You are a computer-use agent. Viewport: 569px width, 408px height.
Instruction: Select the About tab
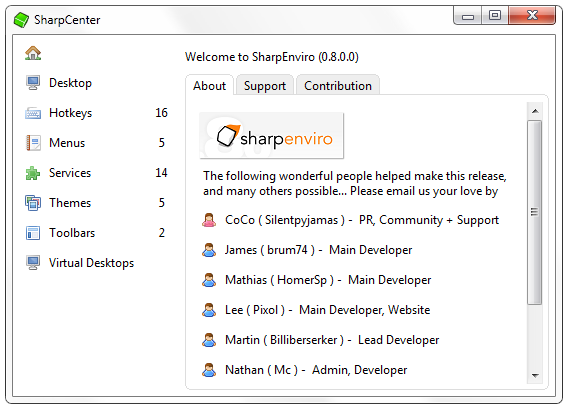pos(209,86)
